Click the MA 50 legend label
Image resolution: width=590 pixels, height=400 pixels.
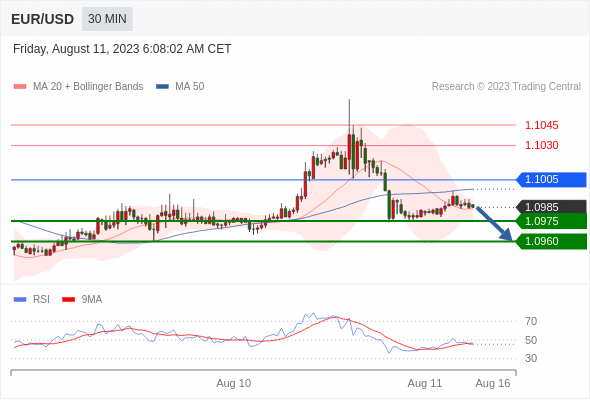190,87
